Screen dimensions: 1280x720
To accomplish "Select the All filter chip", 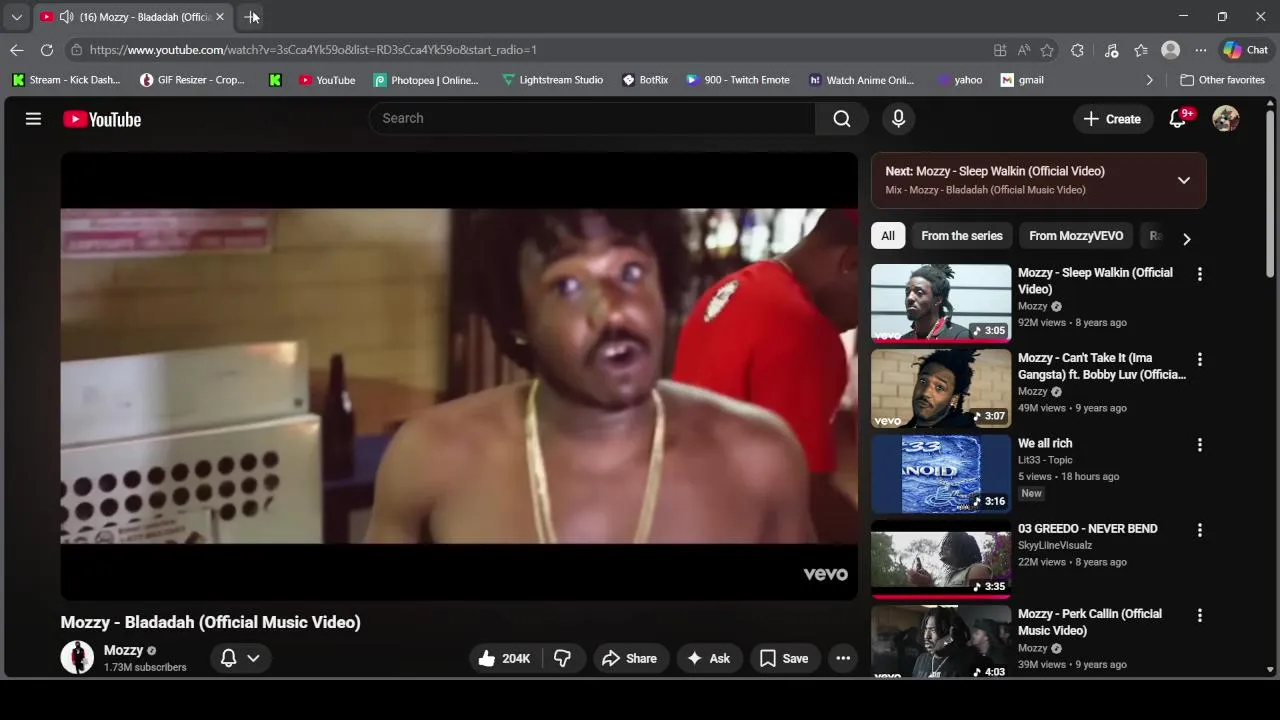I will pos(888,236).
